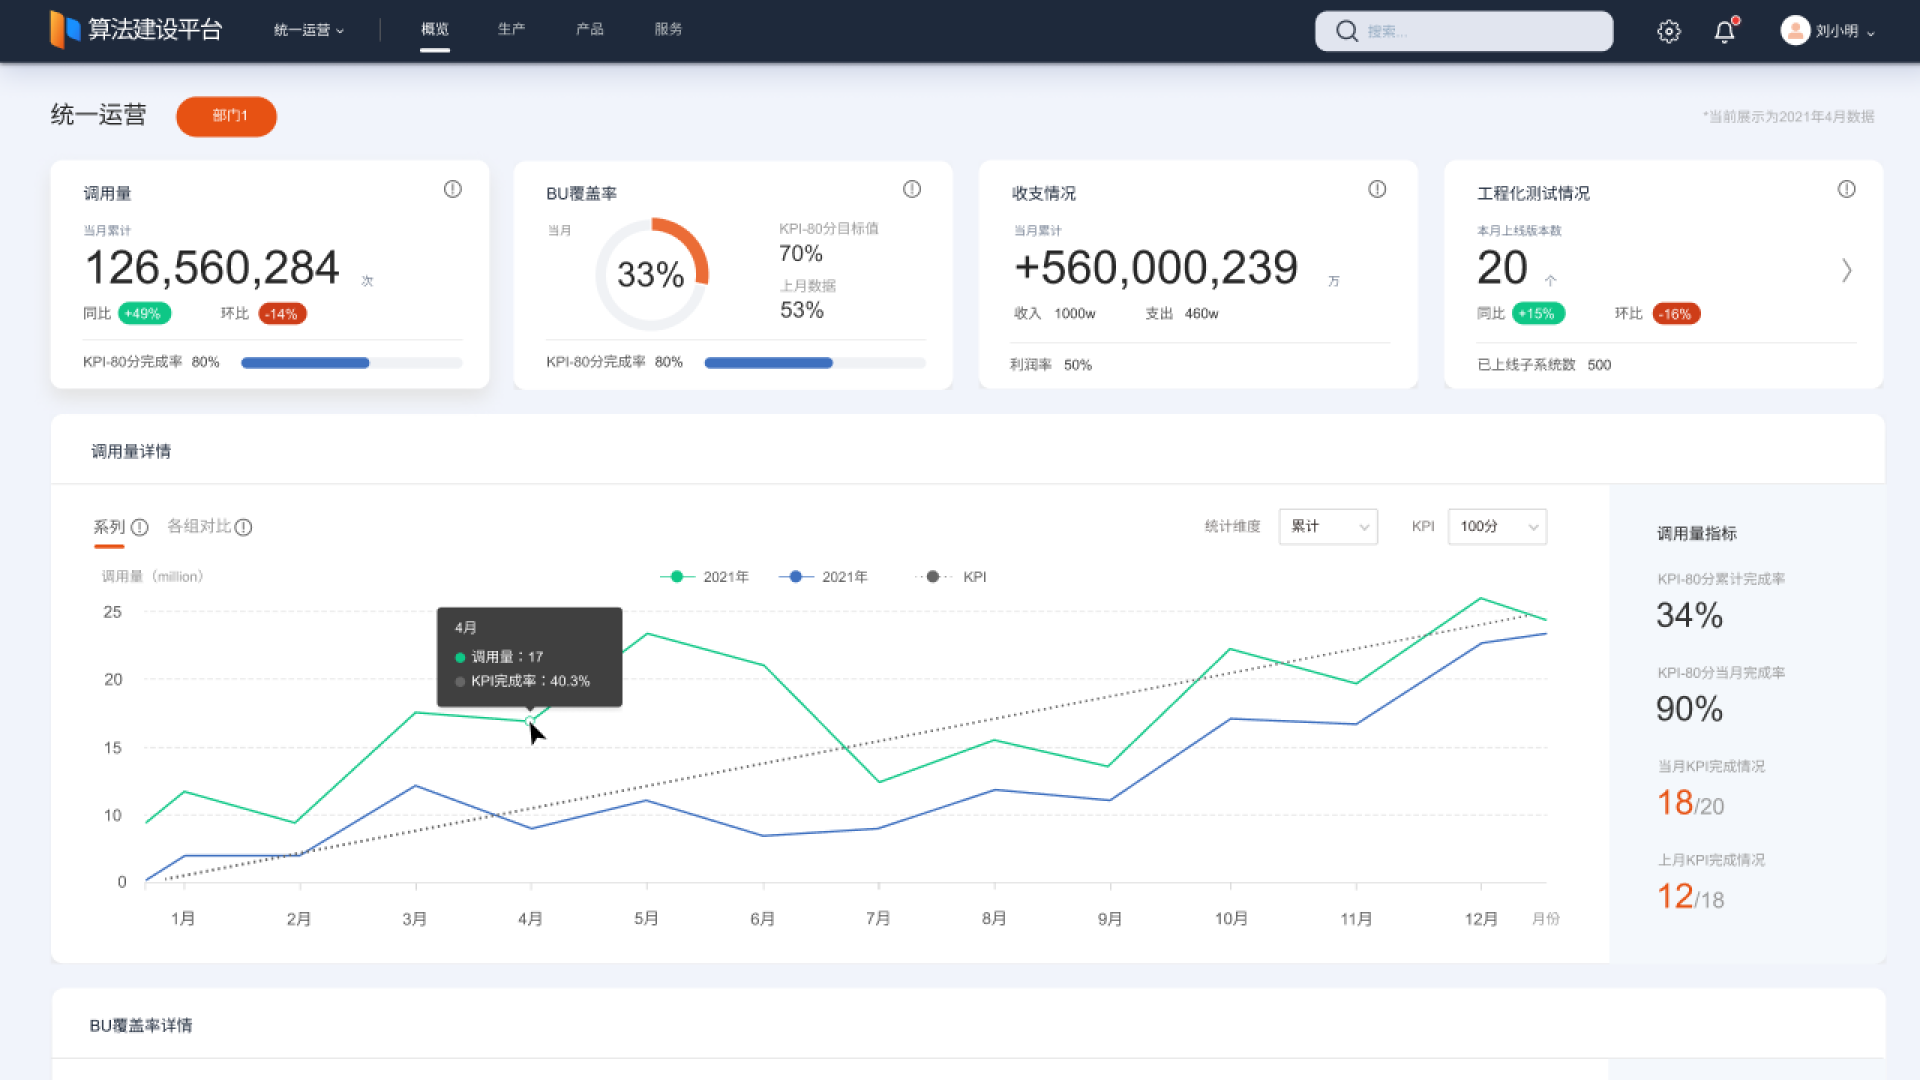The height and width of the screenshot is (1080, 1920).
Task: Switch to the 生产 nav tab
Action: tap(511, 29)
